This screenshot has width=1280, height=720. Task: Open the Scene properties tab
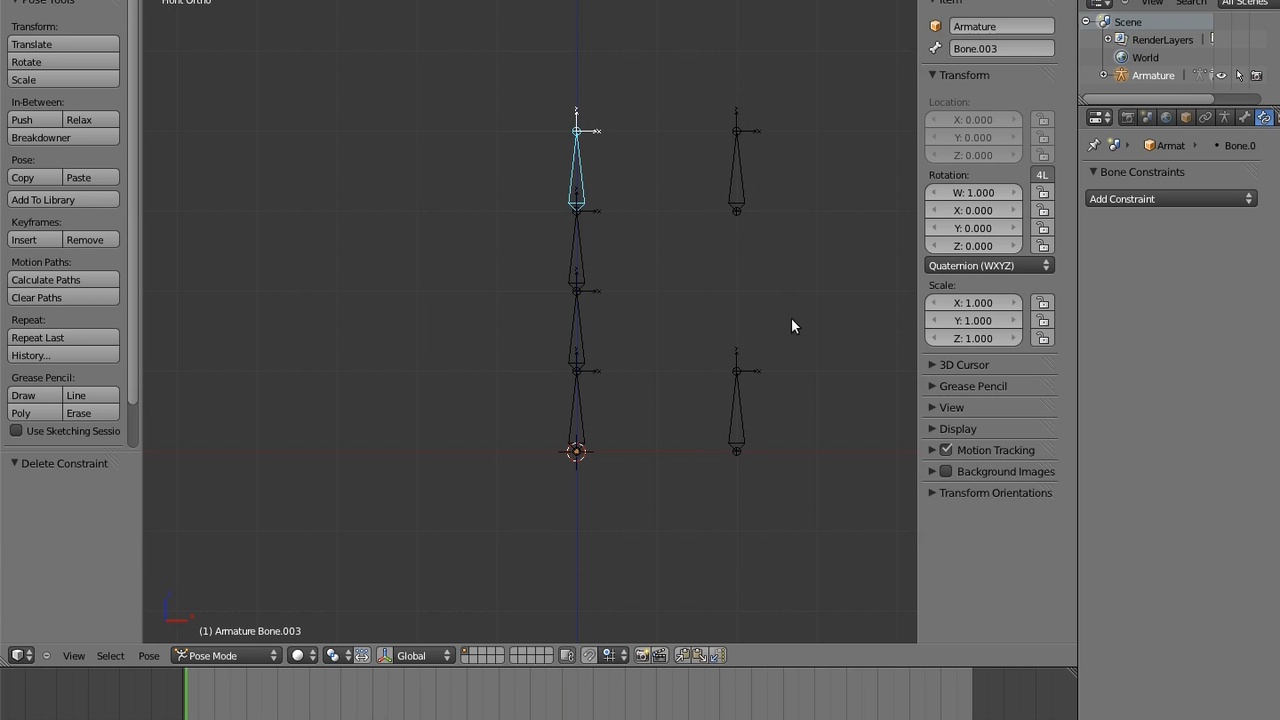[1147, 117]
